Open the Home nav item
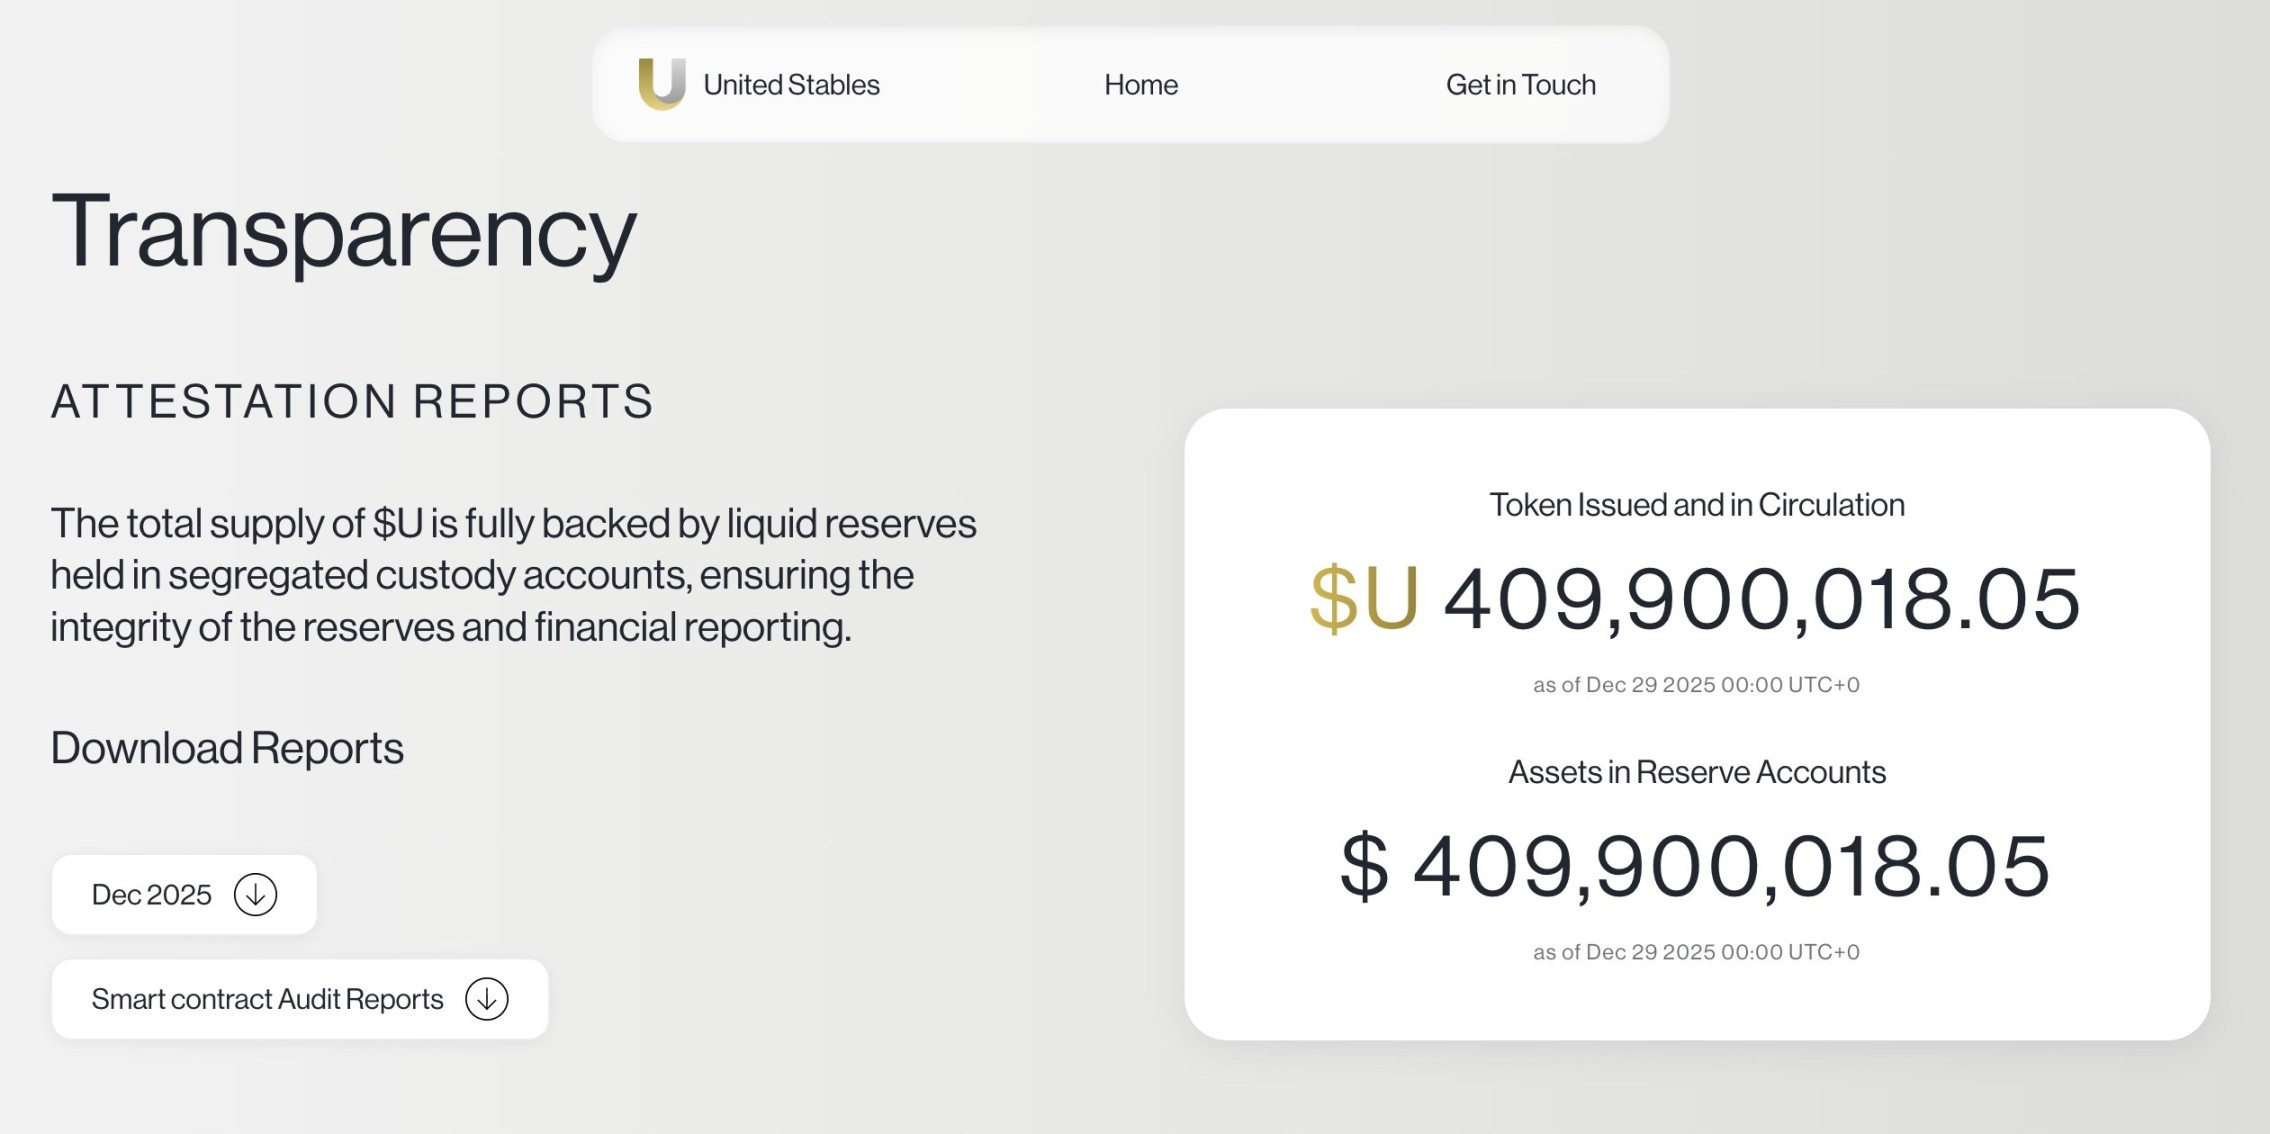 [x=1140, y=85]
